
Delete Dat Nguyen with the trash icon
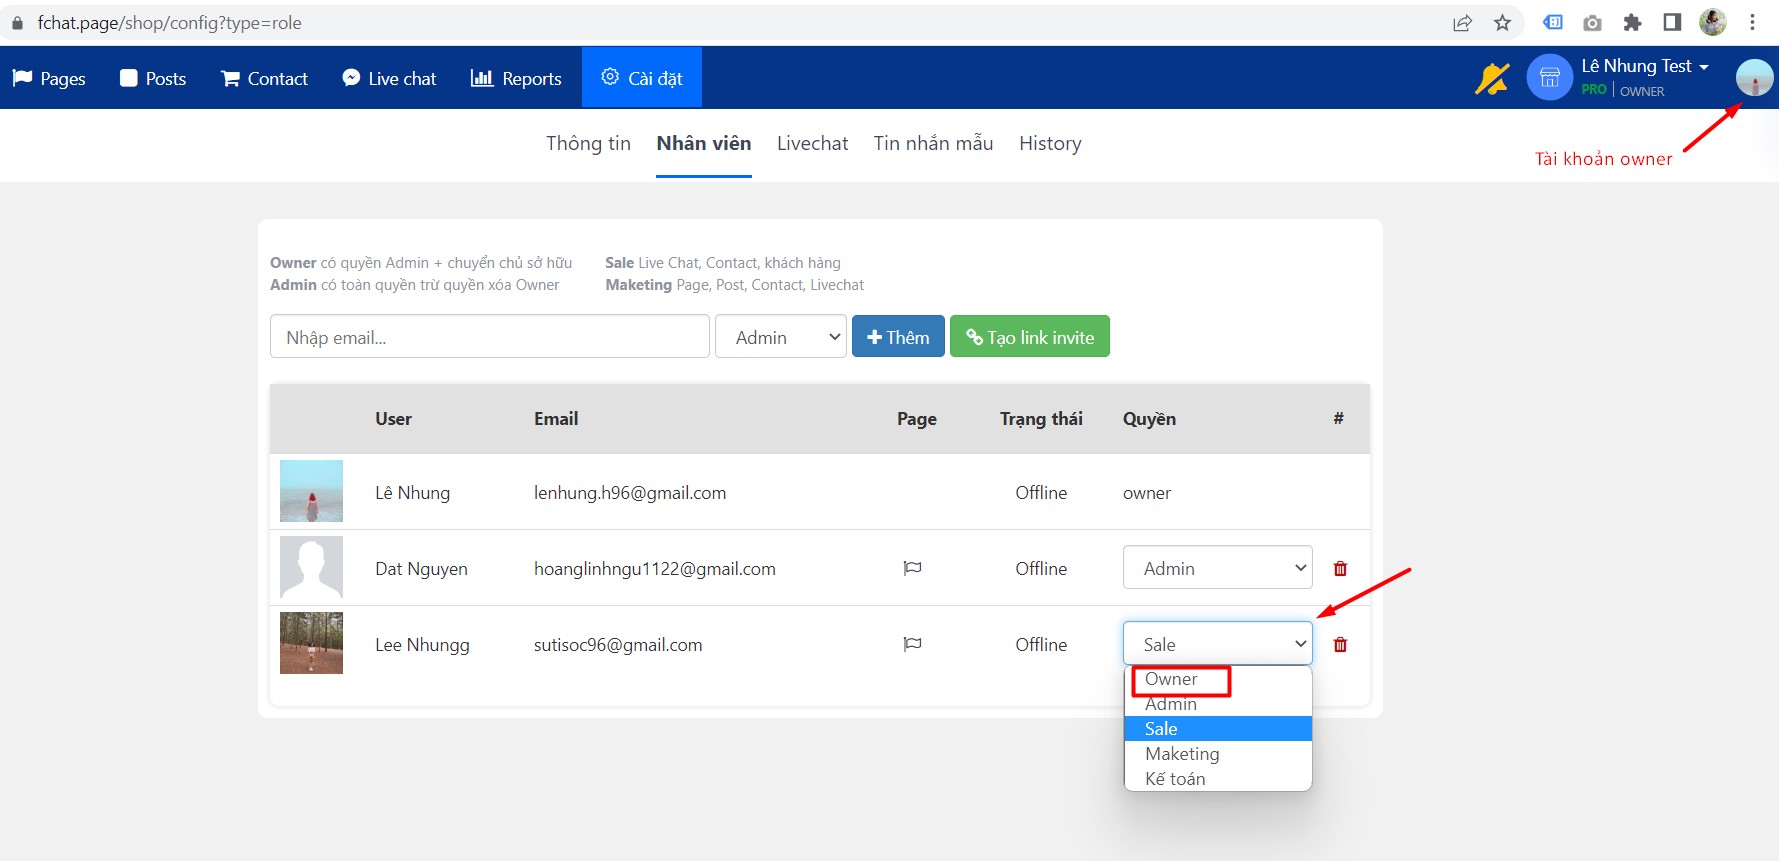pyautogui.click(x=1340, y=569)
